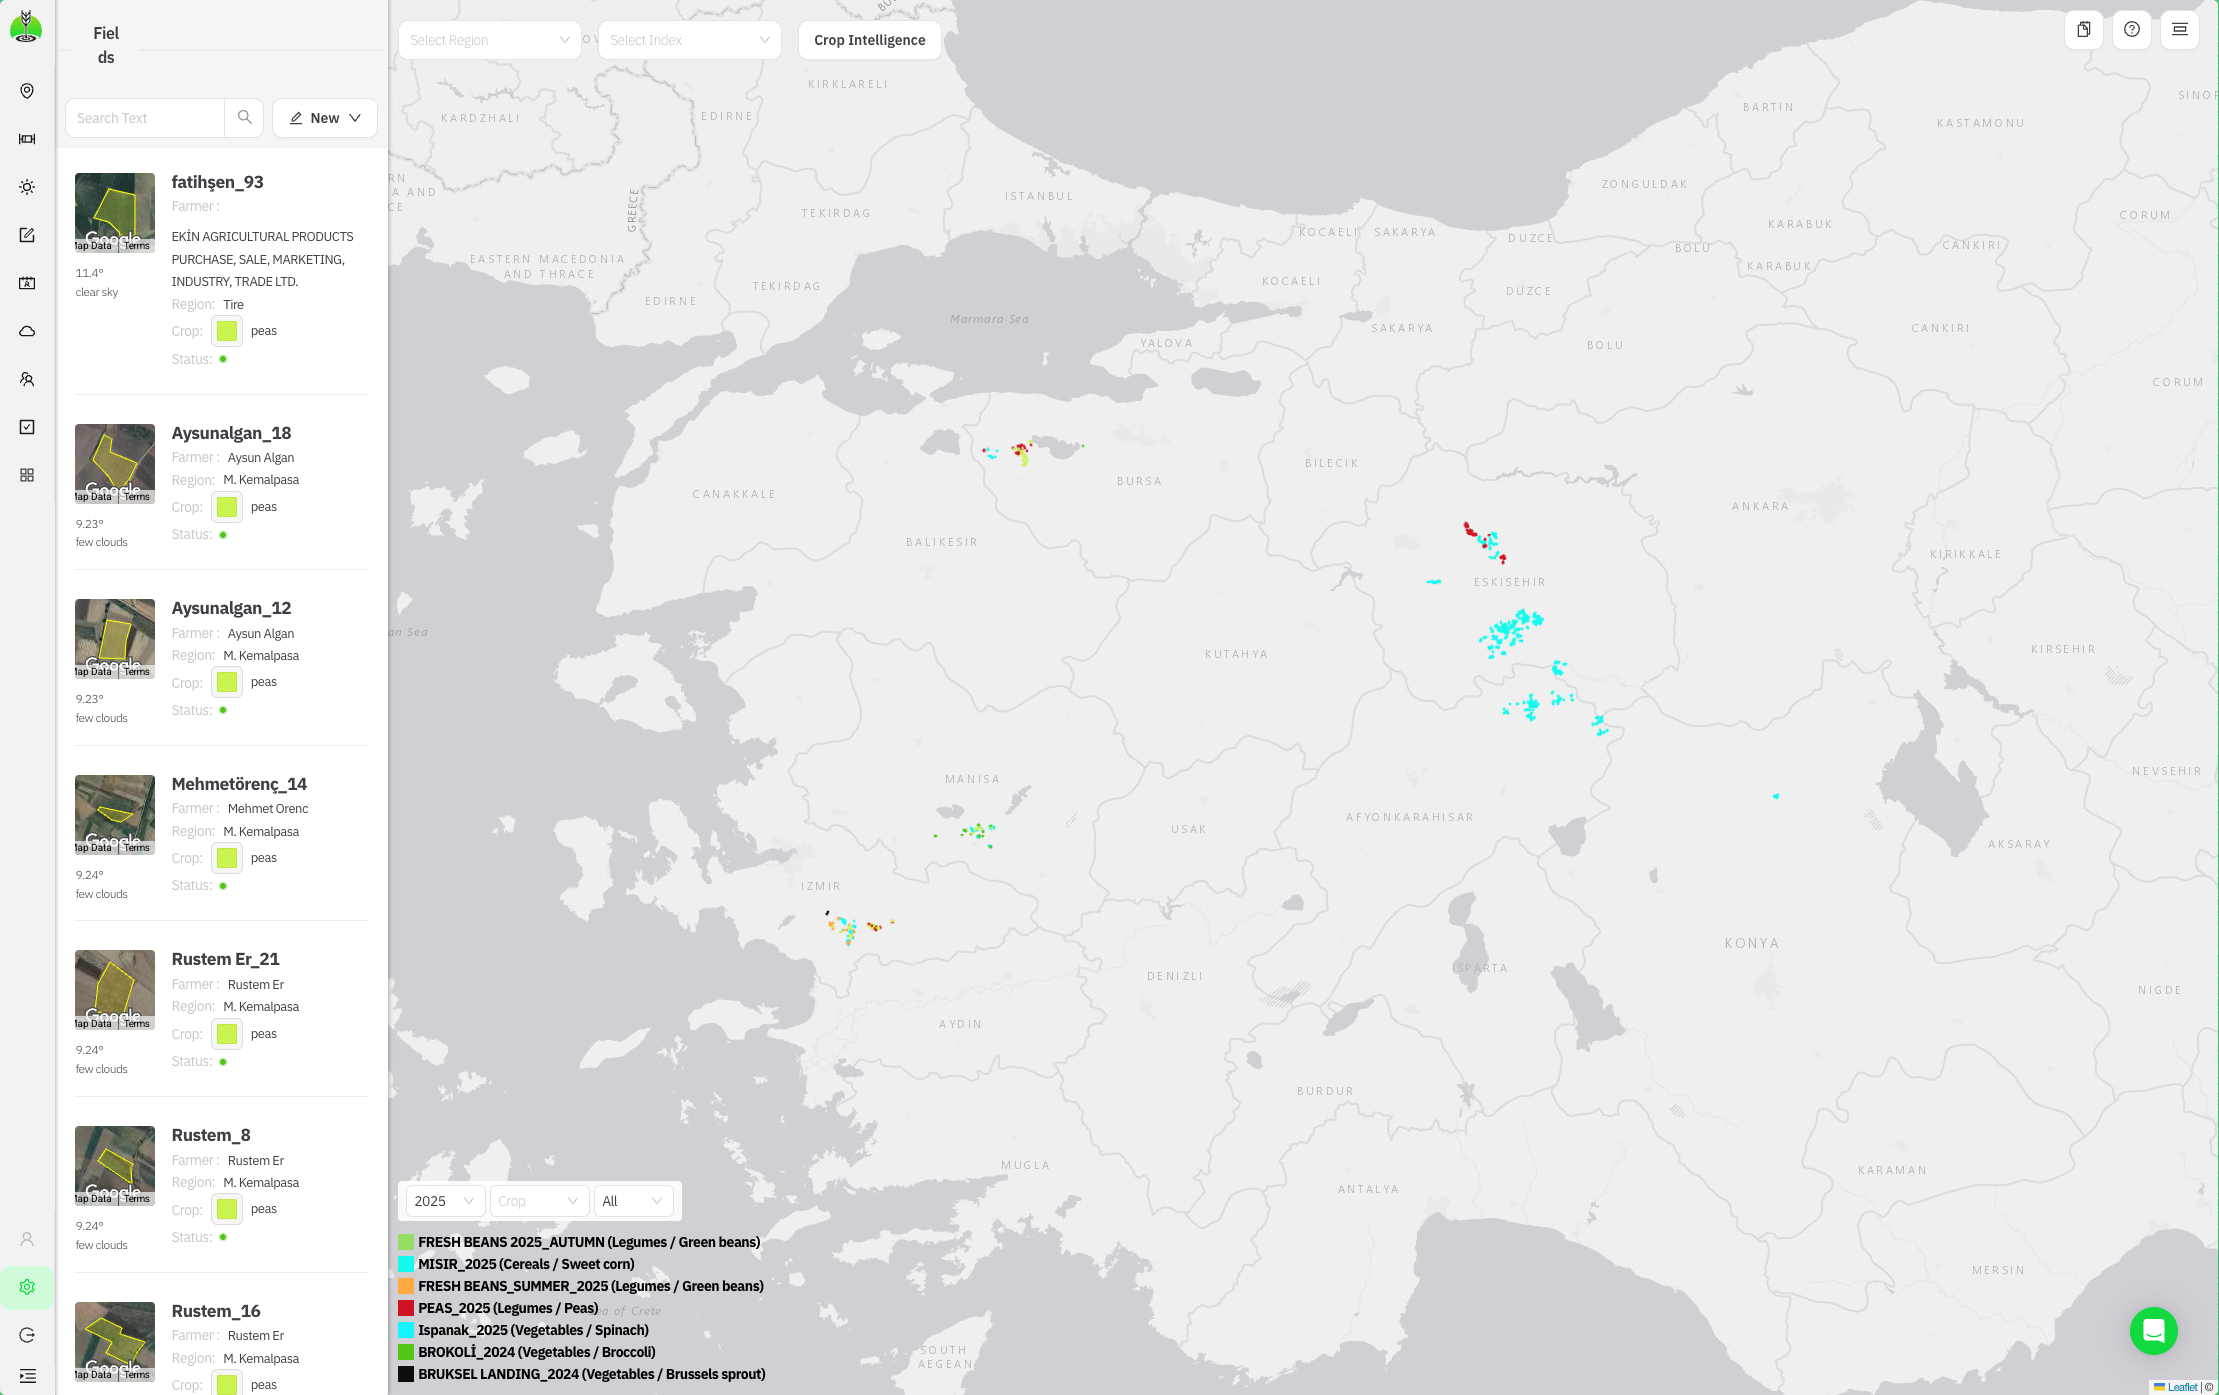Expand the 2025 year dropdown
Image resolution: width=2219 pixels, height=1395 pixels.
pos(445,1201)
